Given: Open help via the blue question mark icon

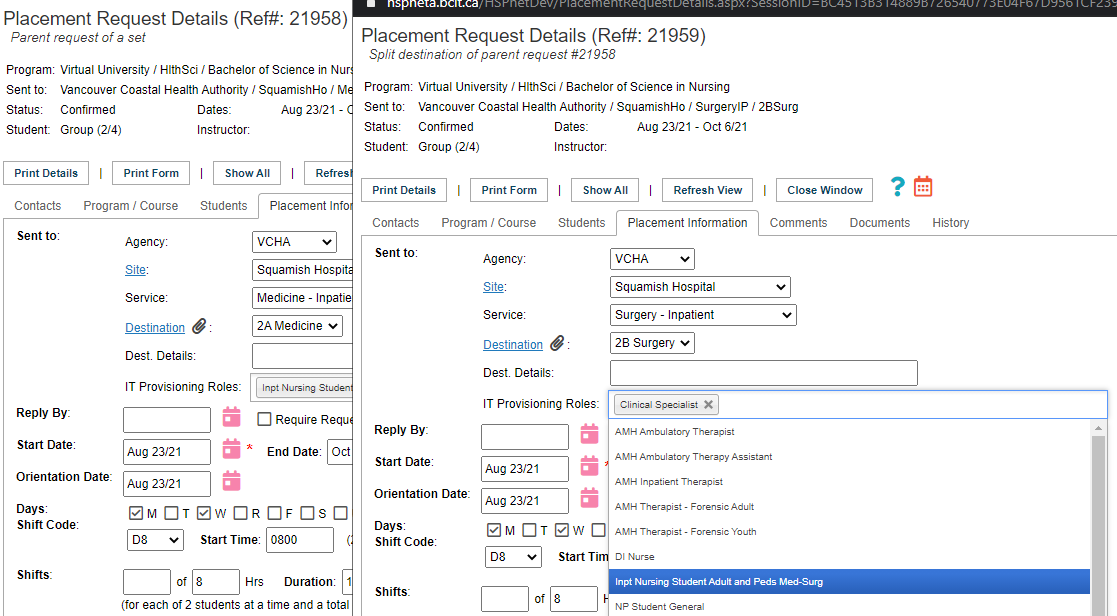Looking at the screenshot, I should [898, 187].
